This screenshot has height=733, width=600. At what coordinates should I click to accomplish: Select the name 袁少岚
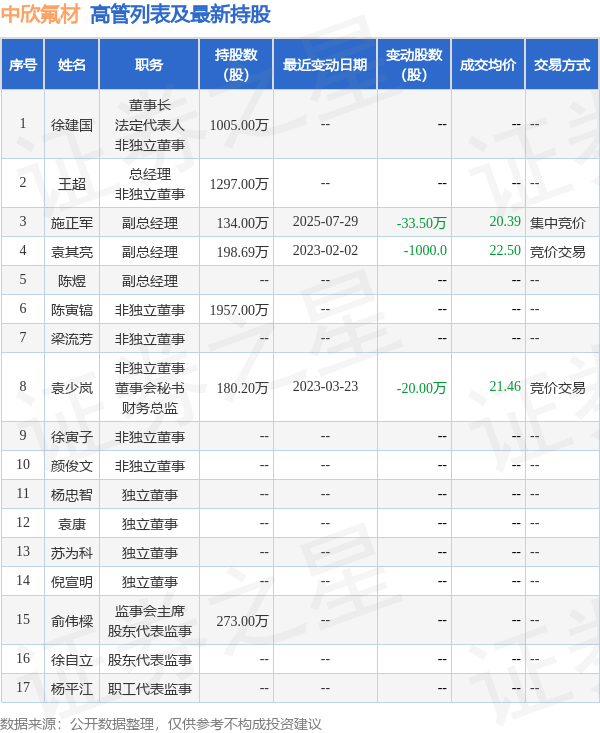click(72, 388)
